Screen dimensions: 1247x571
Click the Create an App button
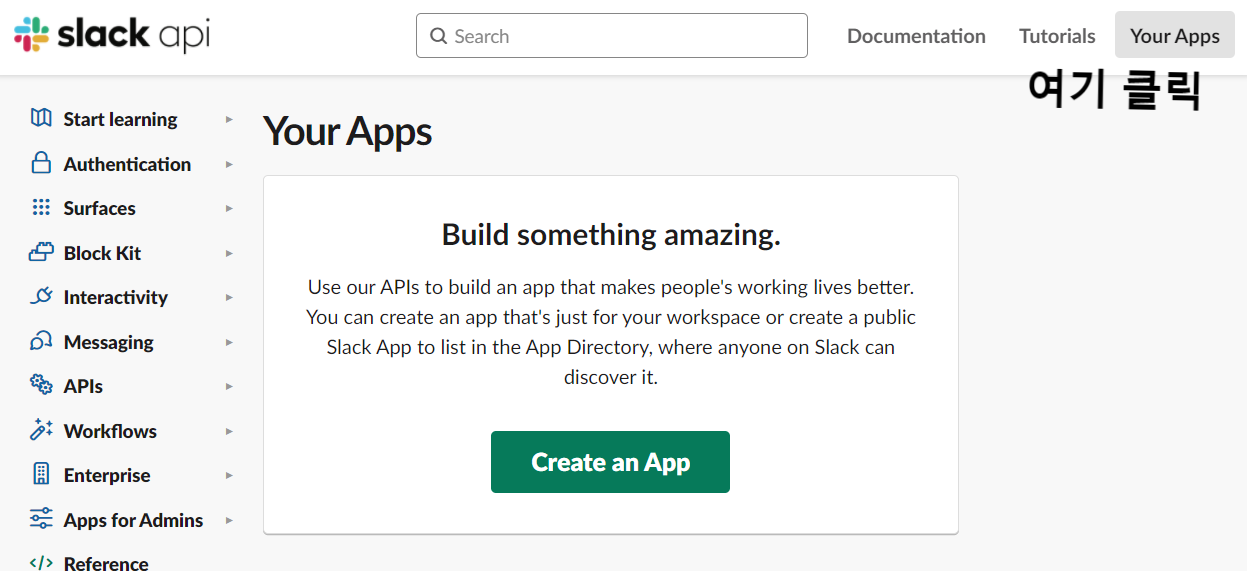click(x=610, y=462)
